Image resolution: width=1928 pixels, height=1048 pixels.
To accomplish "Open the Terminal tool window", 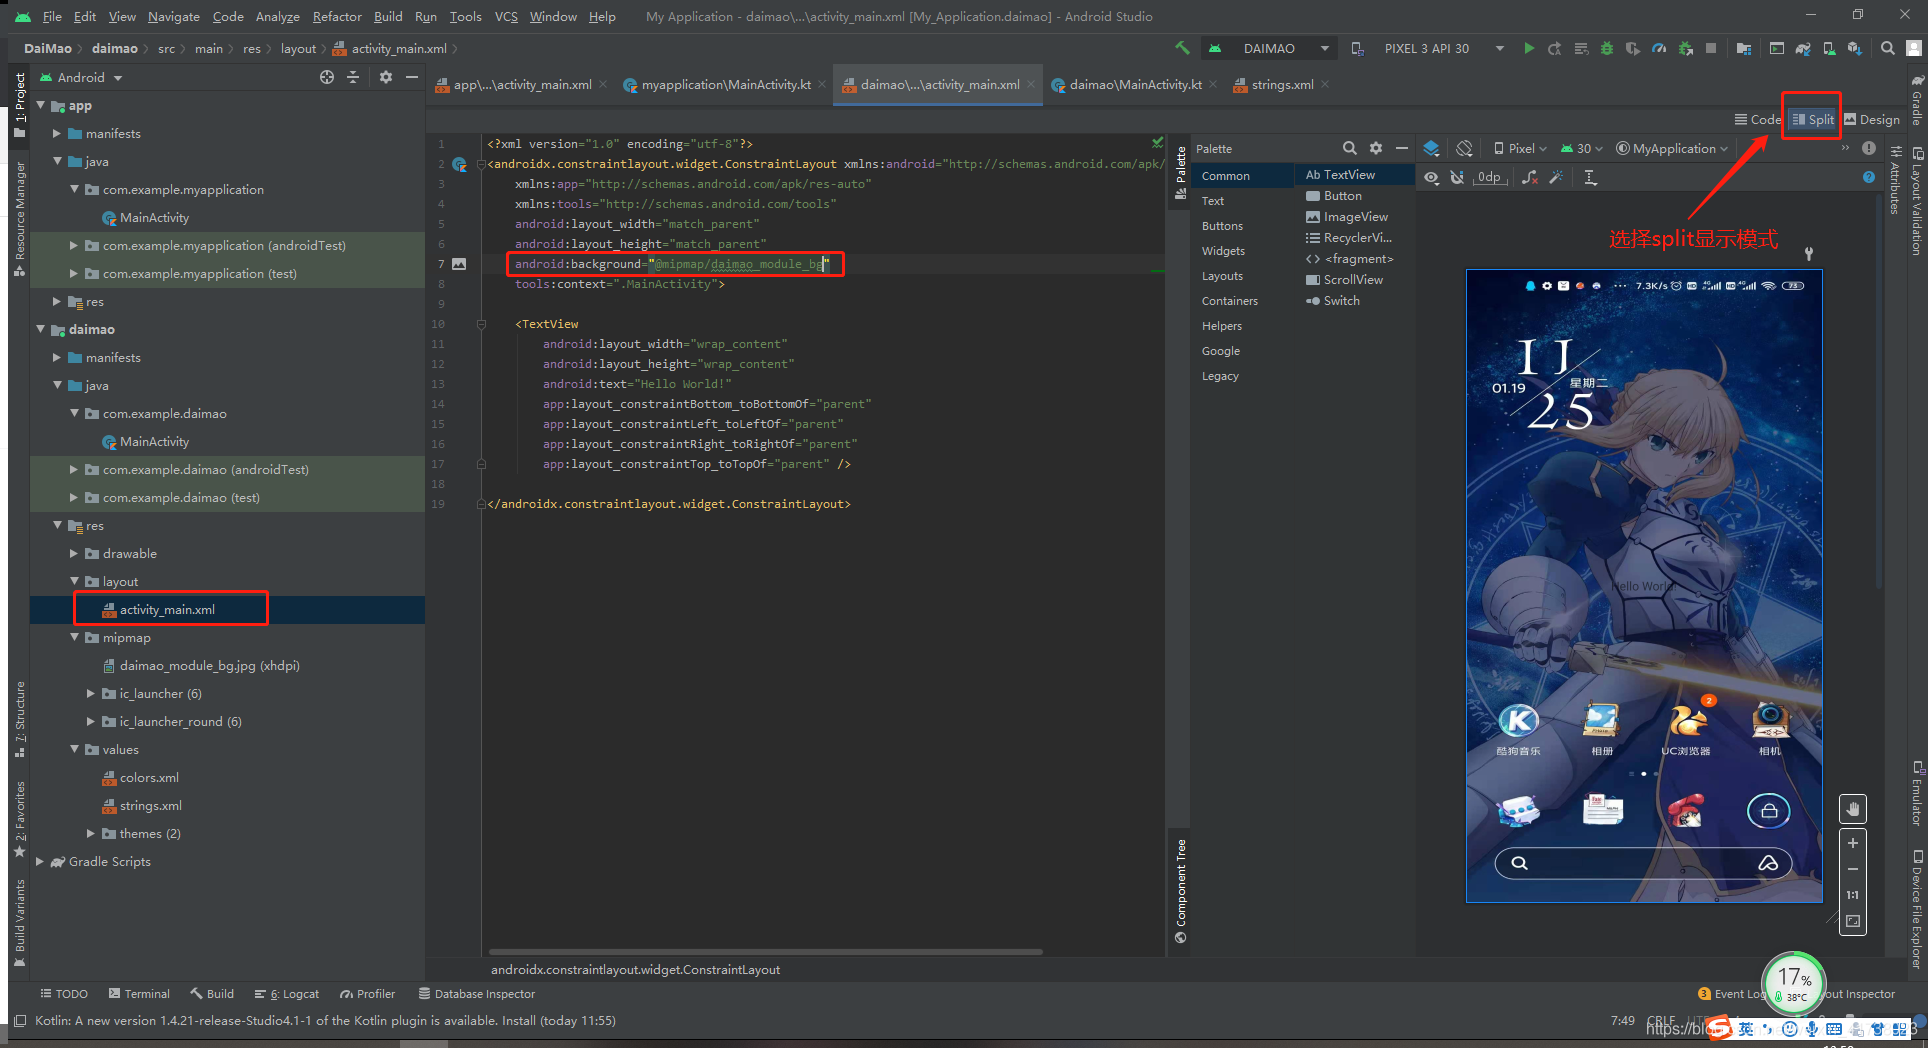I will coord(139,994).
